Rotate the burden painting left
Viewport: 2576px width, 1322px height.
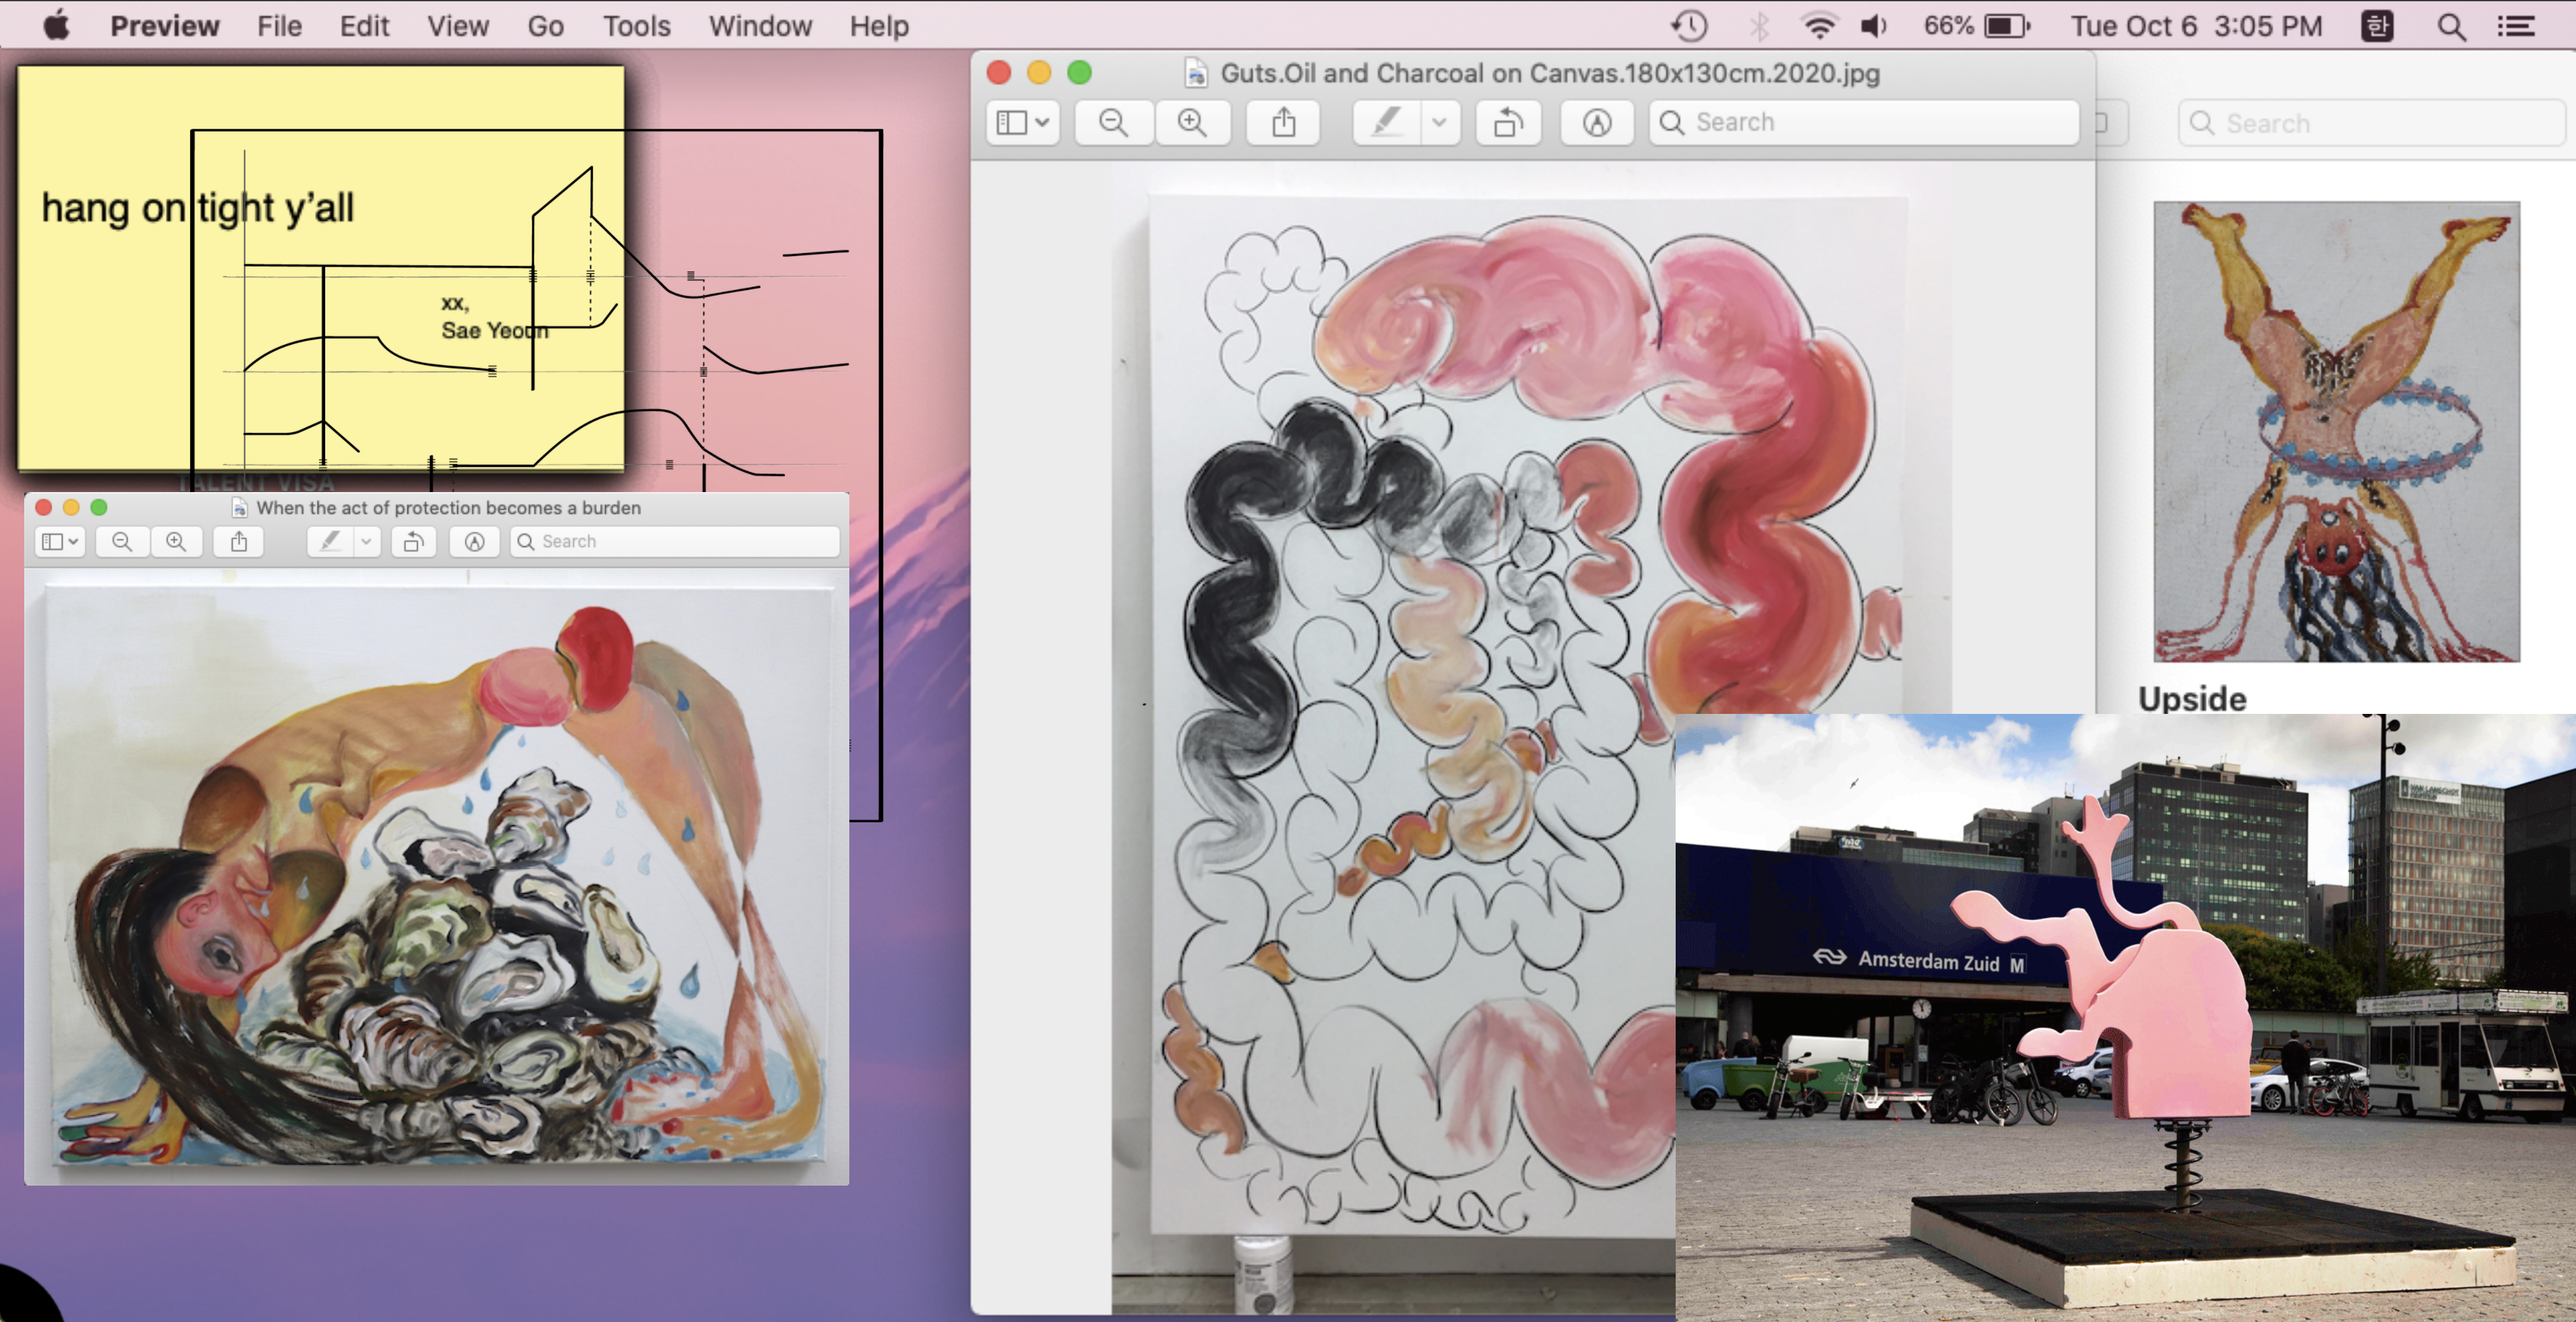(x=413, y=541)
